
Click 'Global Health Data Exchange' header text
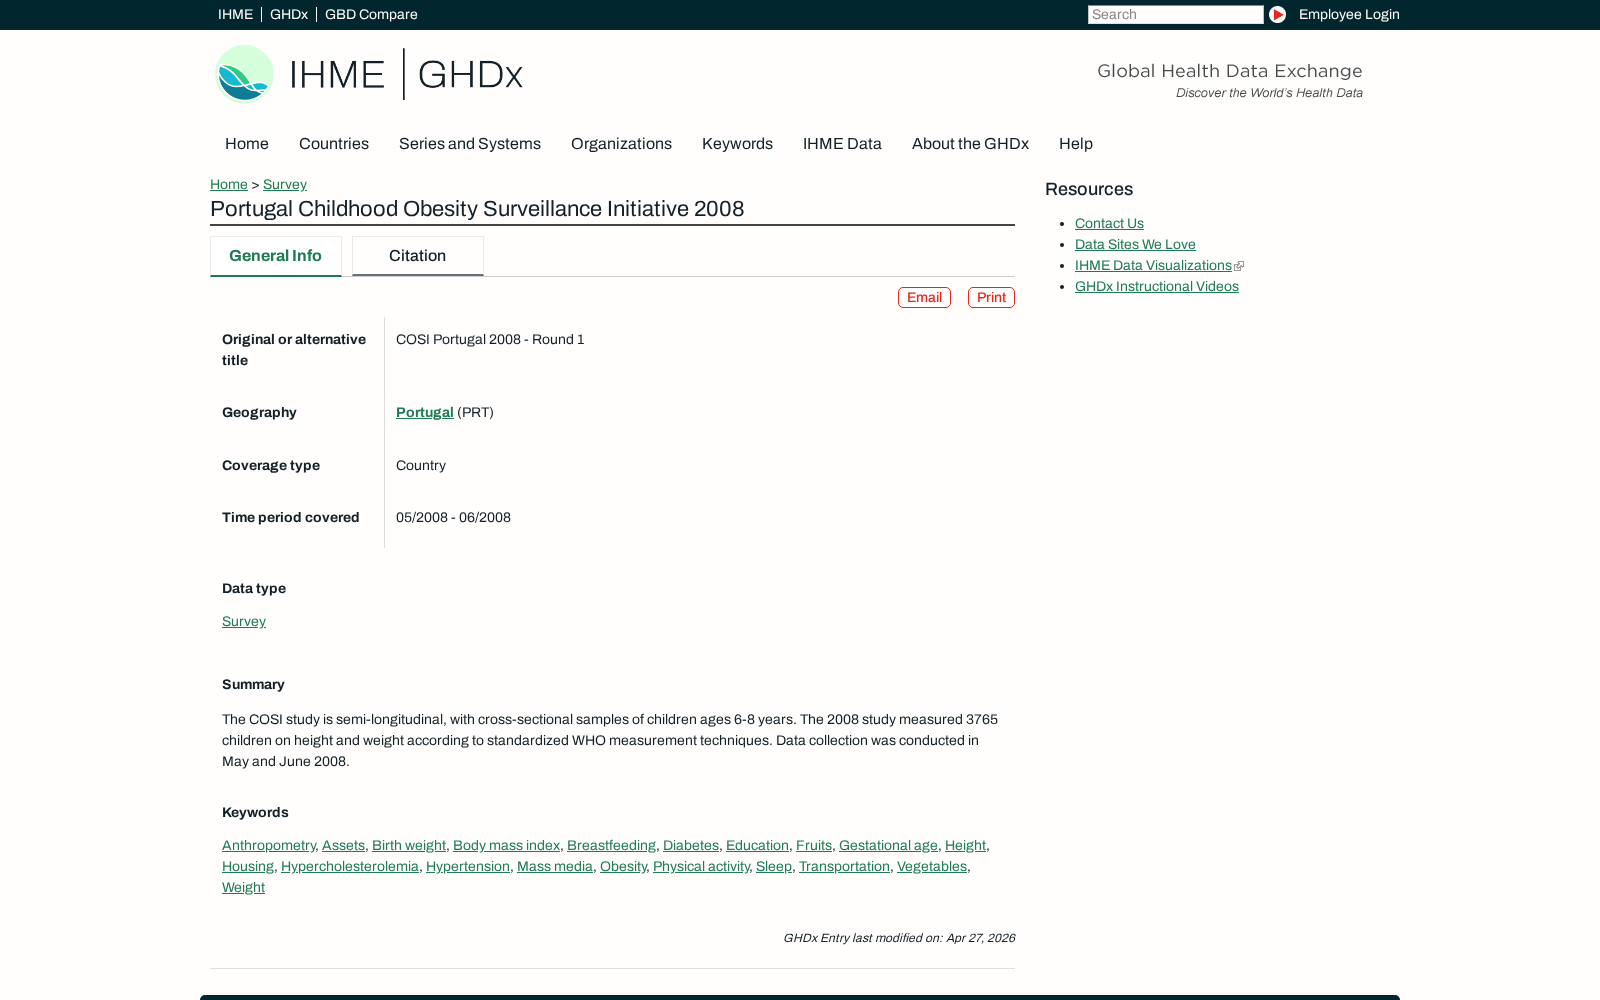1230,71
